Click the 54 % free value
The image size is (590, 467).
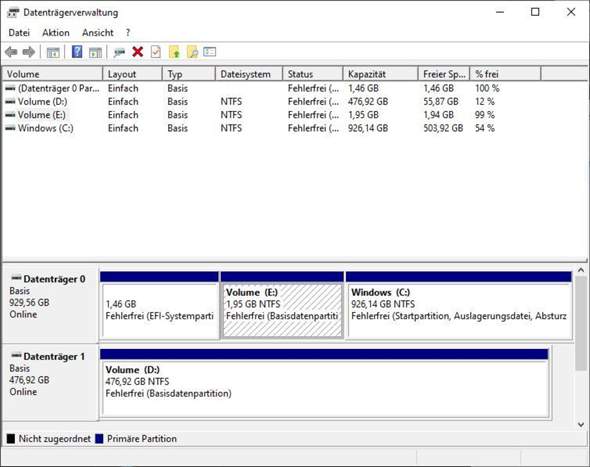485,128
